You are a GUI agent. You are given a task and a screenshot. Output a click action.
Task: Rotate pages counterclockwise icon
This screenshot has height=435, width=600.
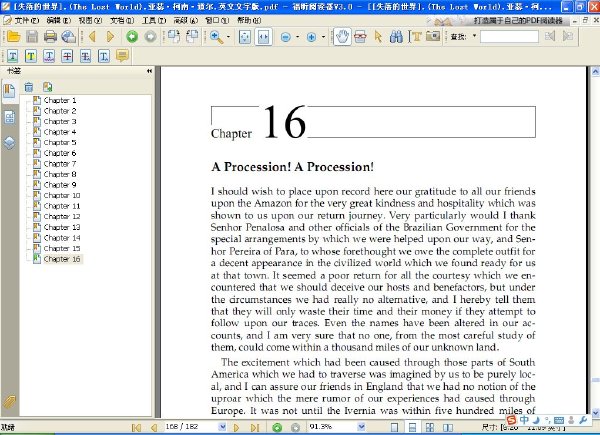coord(192,37)
